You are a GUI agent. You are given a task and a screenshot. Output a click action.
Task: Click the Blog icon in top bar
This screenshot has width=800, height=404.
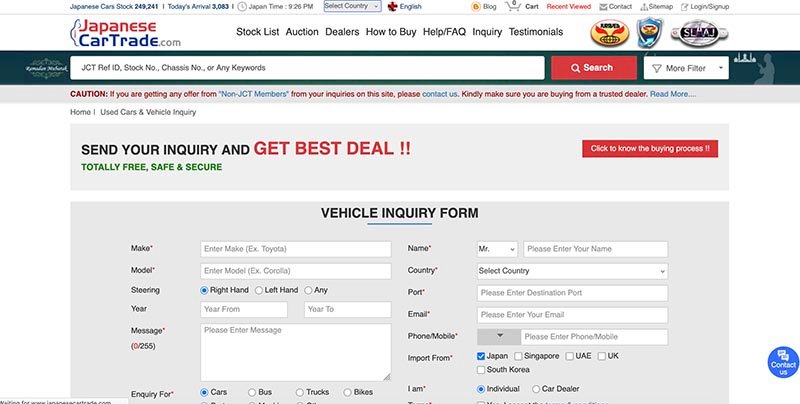(476, 6)
